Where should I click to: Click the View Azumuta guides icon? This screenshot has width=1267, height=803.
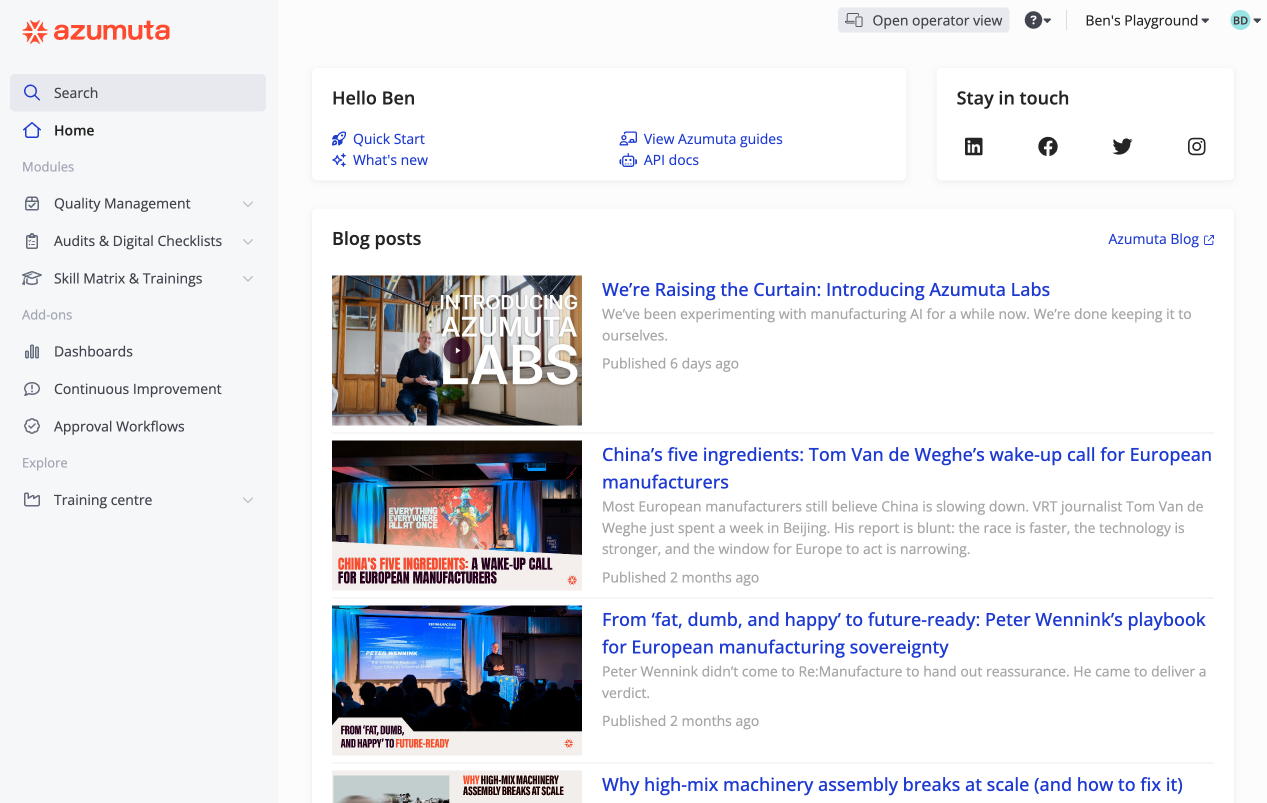tap(628, 139)
